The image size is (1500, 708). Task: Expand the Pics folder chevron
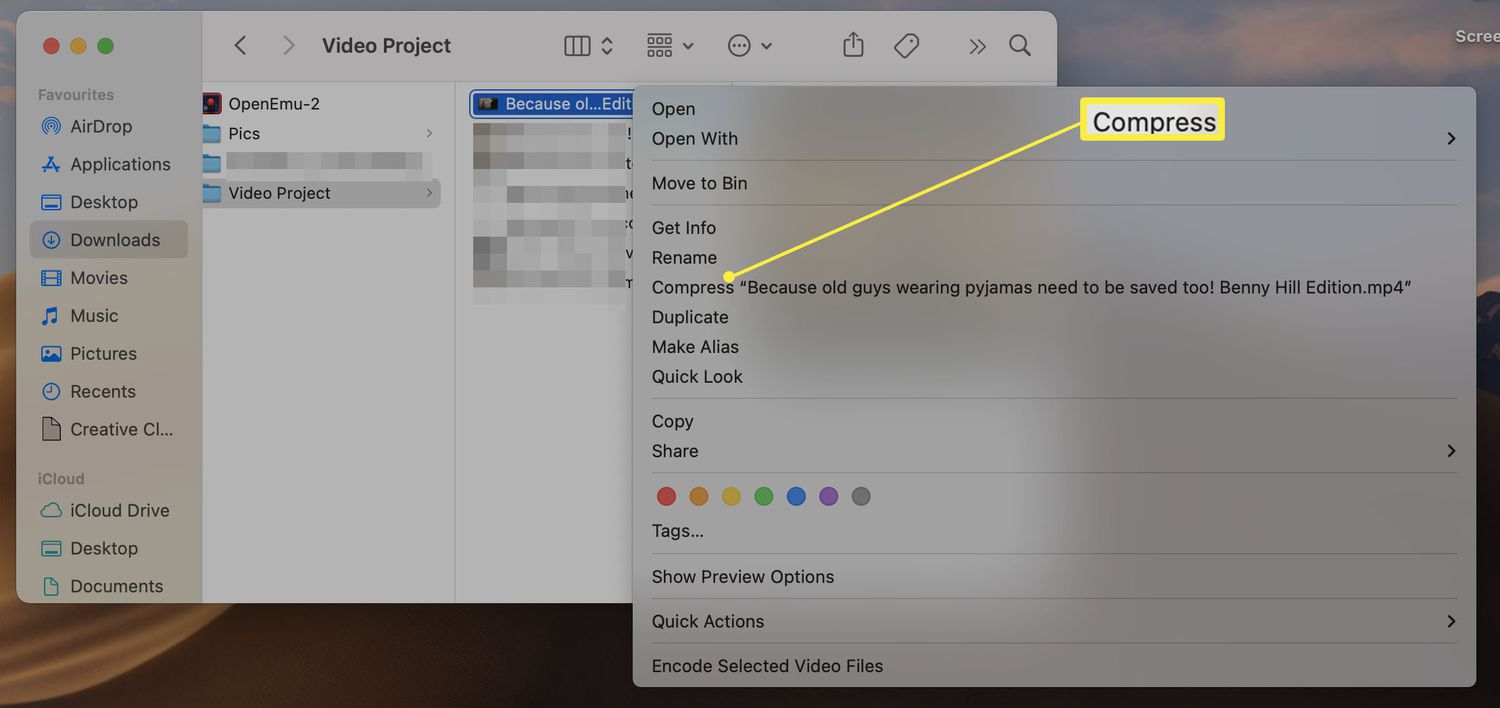(x=429, y=133)
